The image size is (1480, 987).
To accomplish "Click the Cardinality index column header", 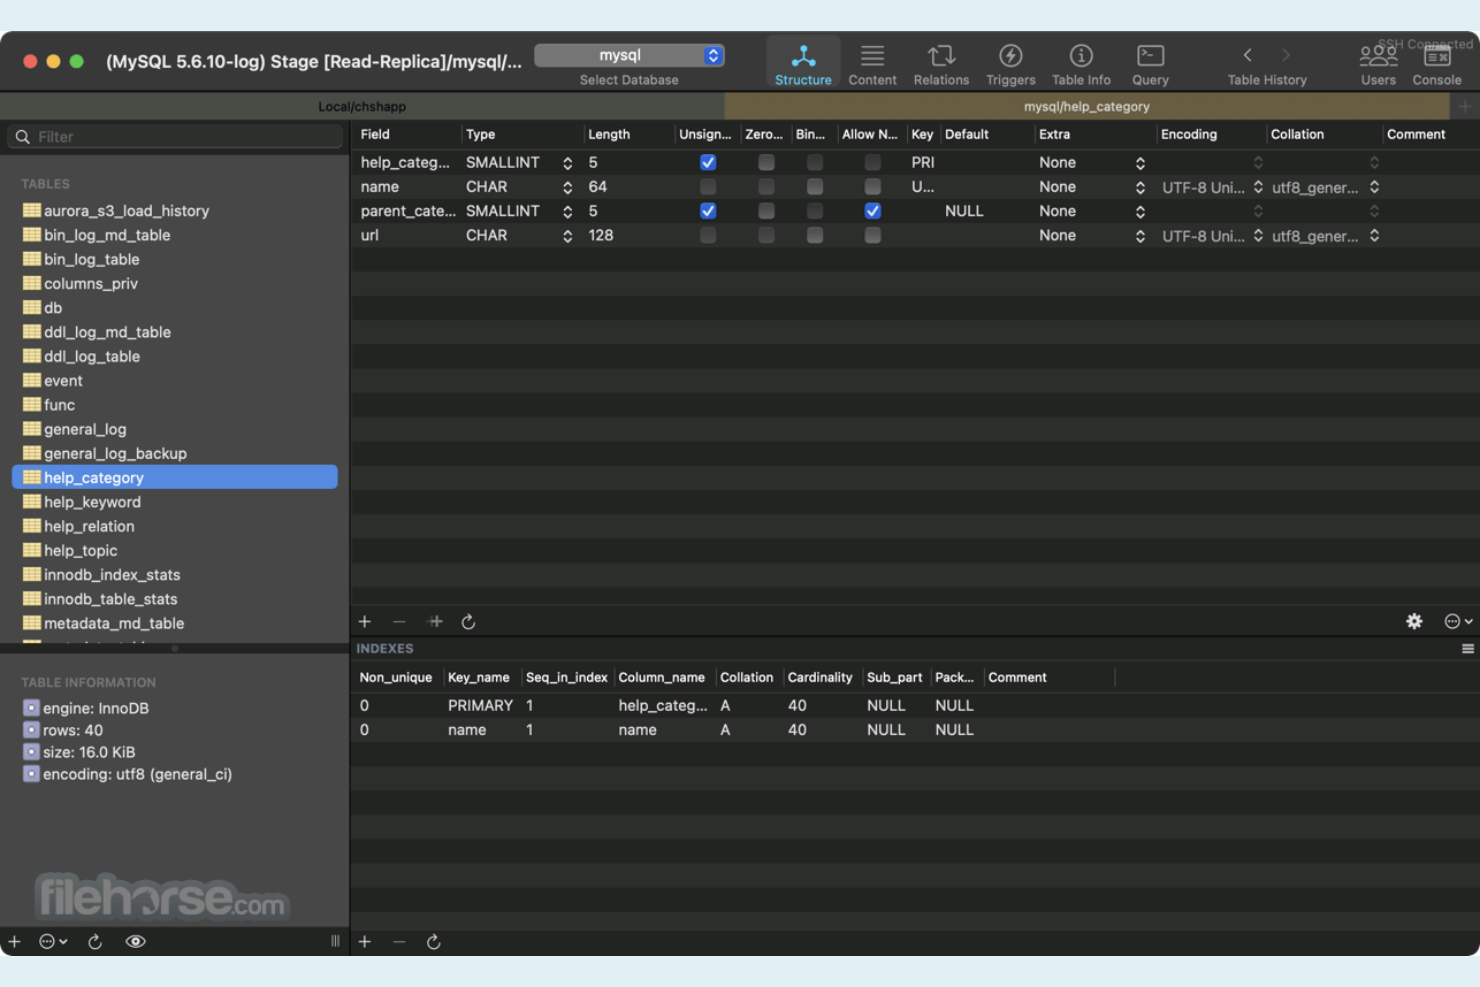I will 820,677.
